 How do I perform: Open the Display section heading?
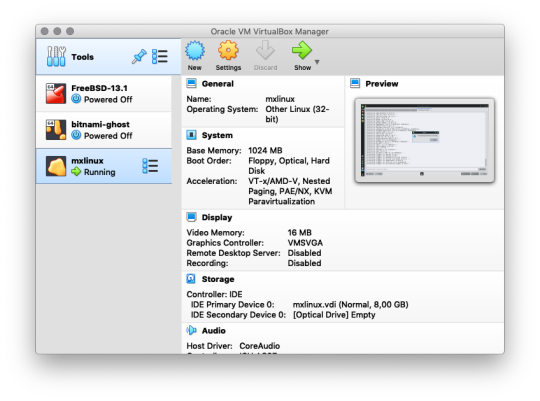pos(217,217)
